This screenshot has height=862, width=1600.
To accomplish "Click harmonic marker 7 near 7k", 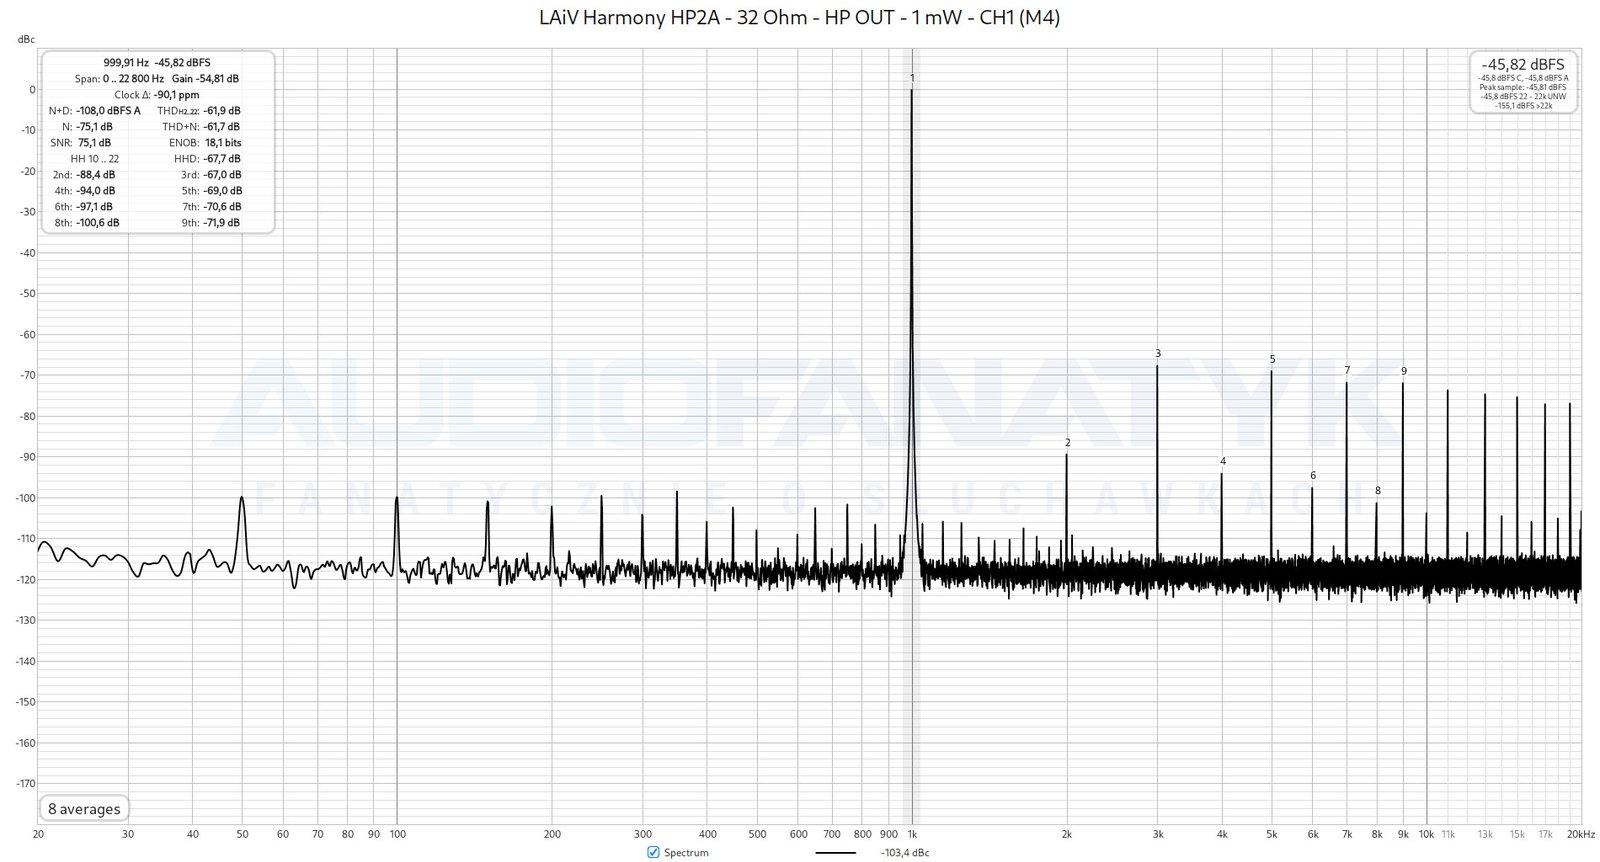I will [1347, 370].
